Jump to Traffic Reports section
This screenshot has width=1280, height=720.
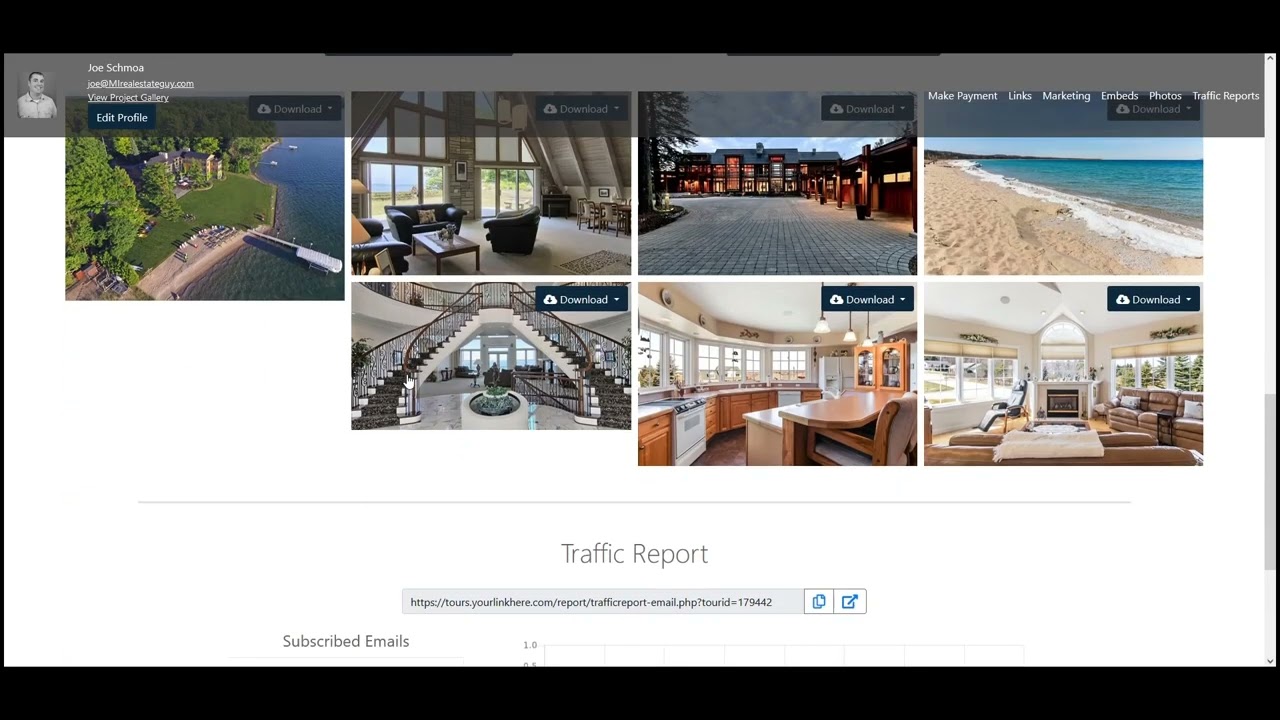tap(1225, 96)
